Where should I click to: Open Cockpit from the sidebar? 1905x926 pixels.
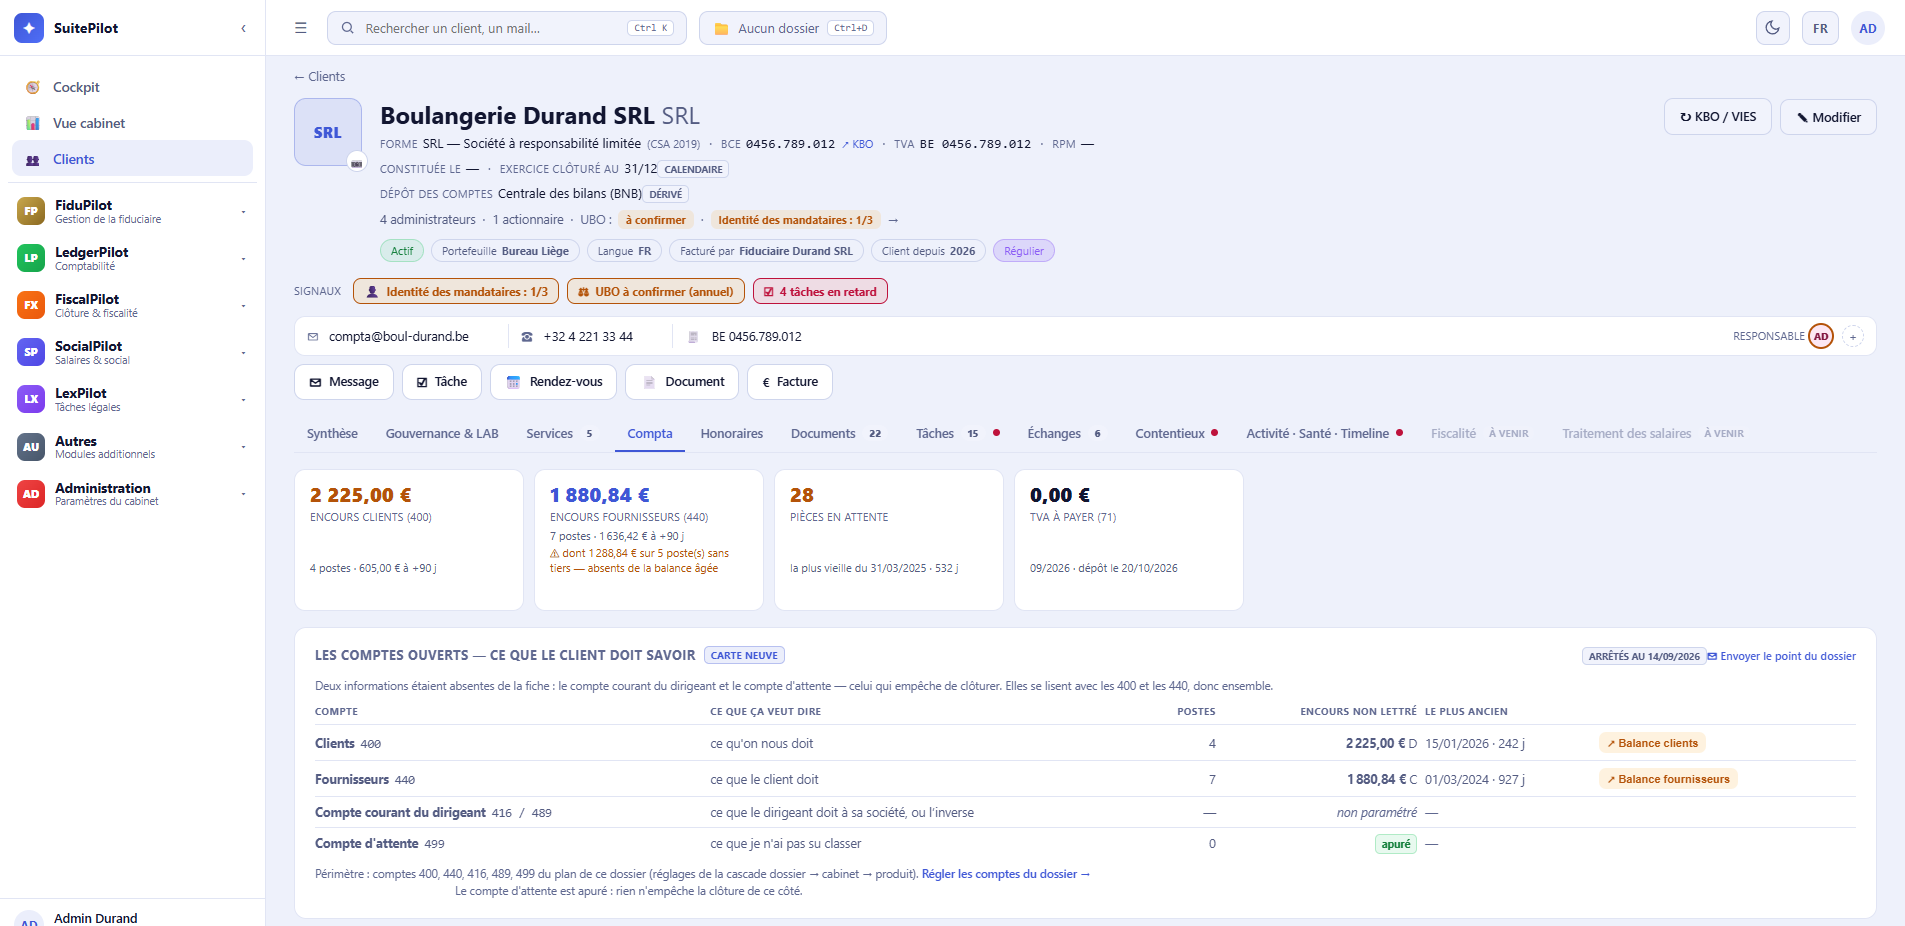[x=132, y=87]
